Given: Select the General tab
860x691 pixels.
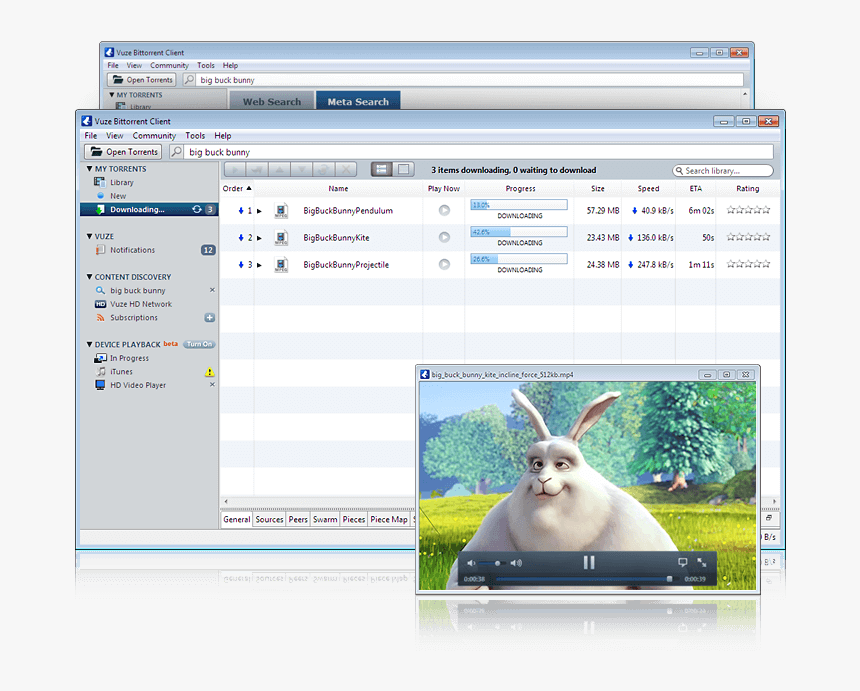Looking at the screenshot, I should coord(237,519).
